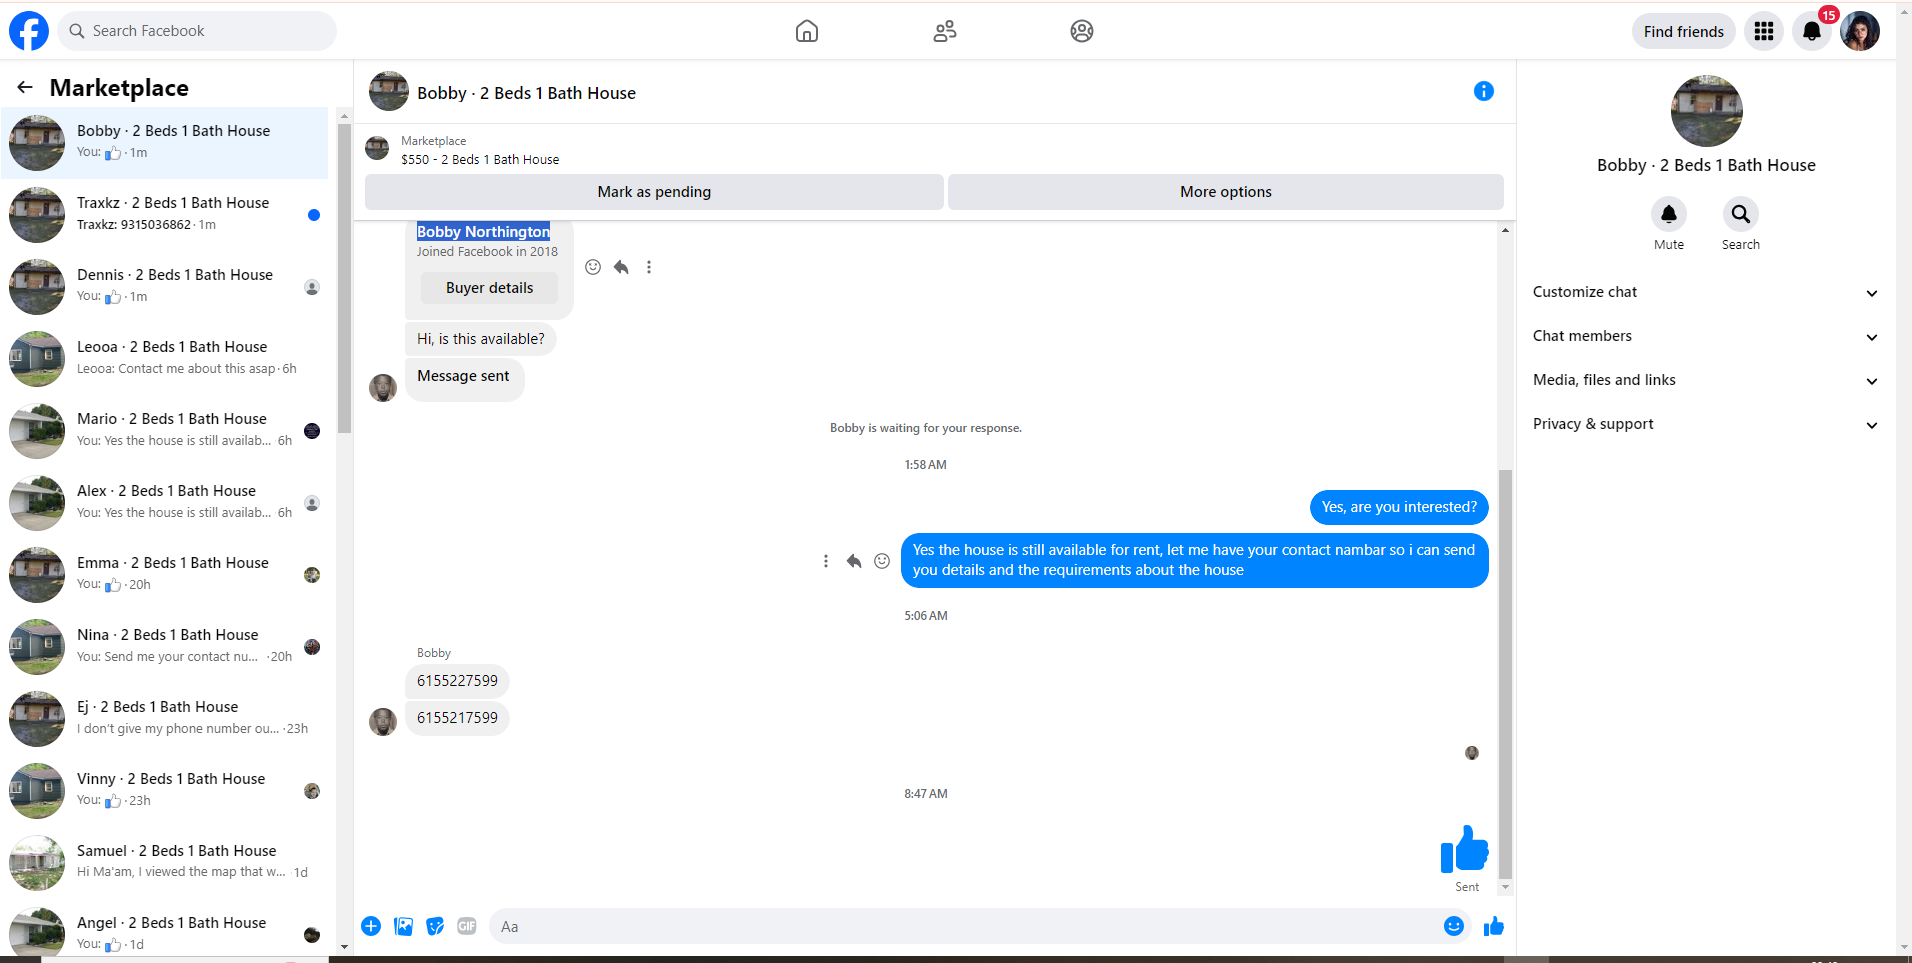The height and width of the screenshot is (963, 1912).
Task: Reply to the Bobby Northington card
Action: 621,267
